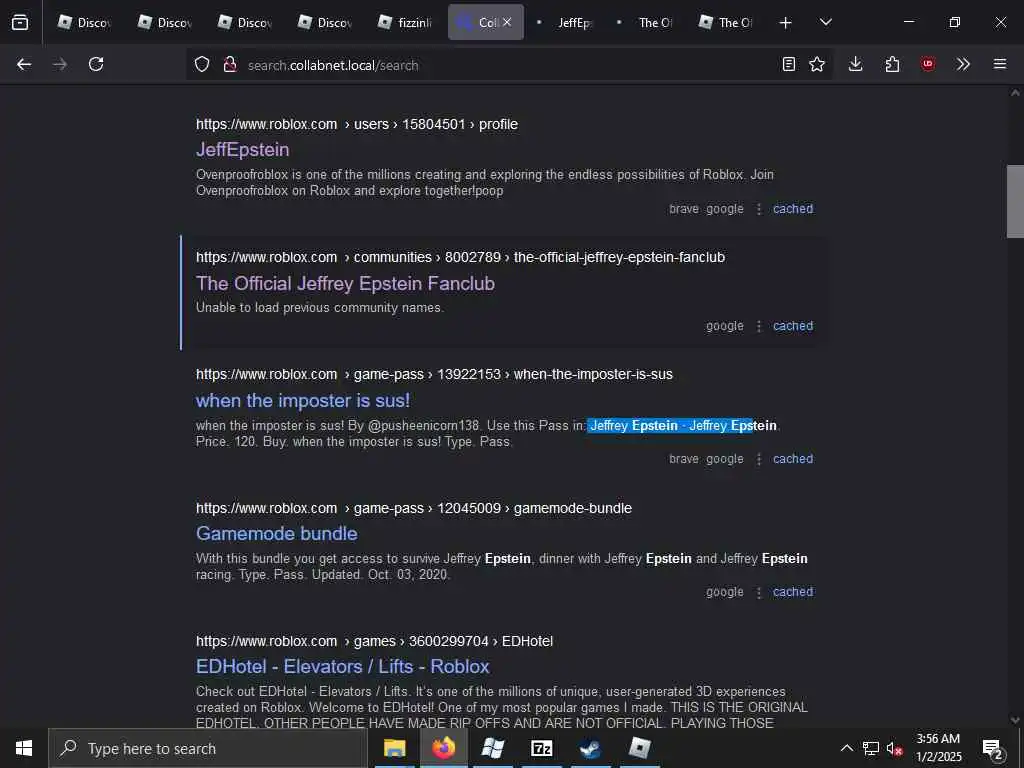The height and width of the screenshot is (768, 1024).
Task: Go back with the back arrow
Action: (x=24, y=64)
